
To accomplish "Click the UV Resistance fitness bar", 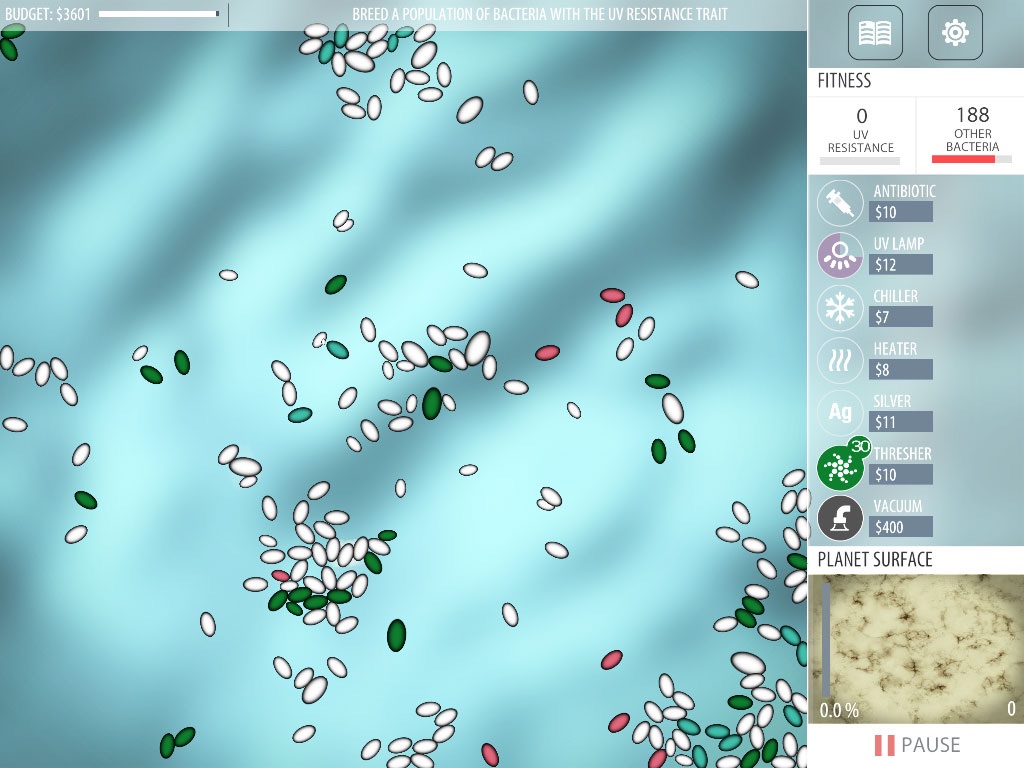I will tap(859, 161).
